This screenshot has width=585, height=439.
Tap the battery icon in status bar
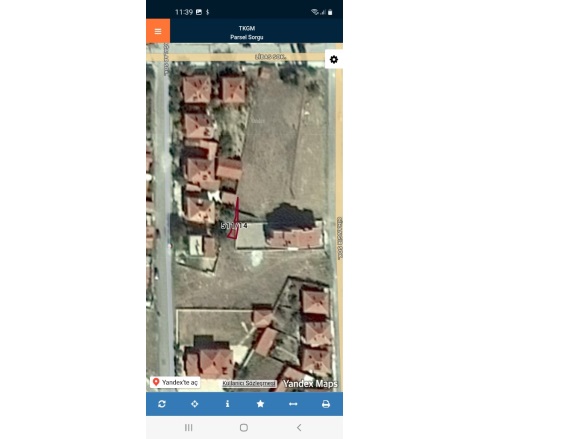point(330,12)
